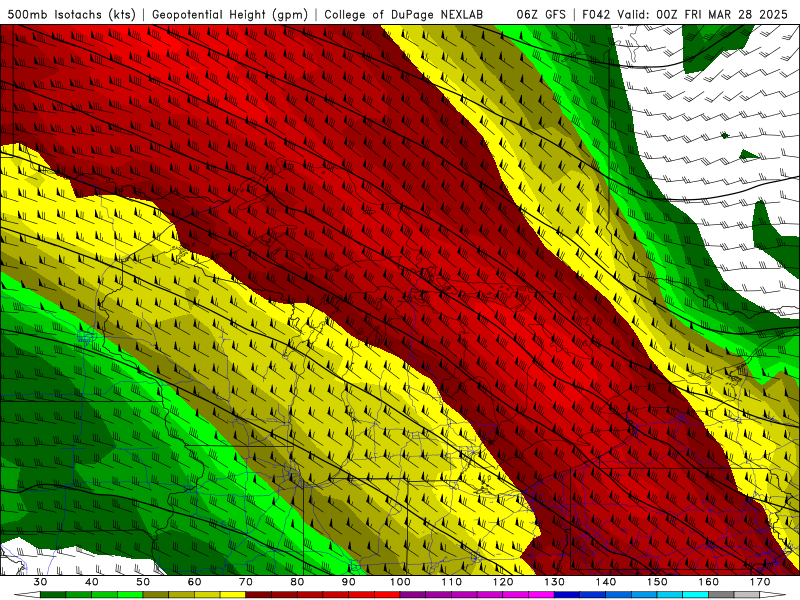Click the dark blue colorbar swatch above 130
The image size is (800, 600).
[x=567, y=595]
